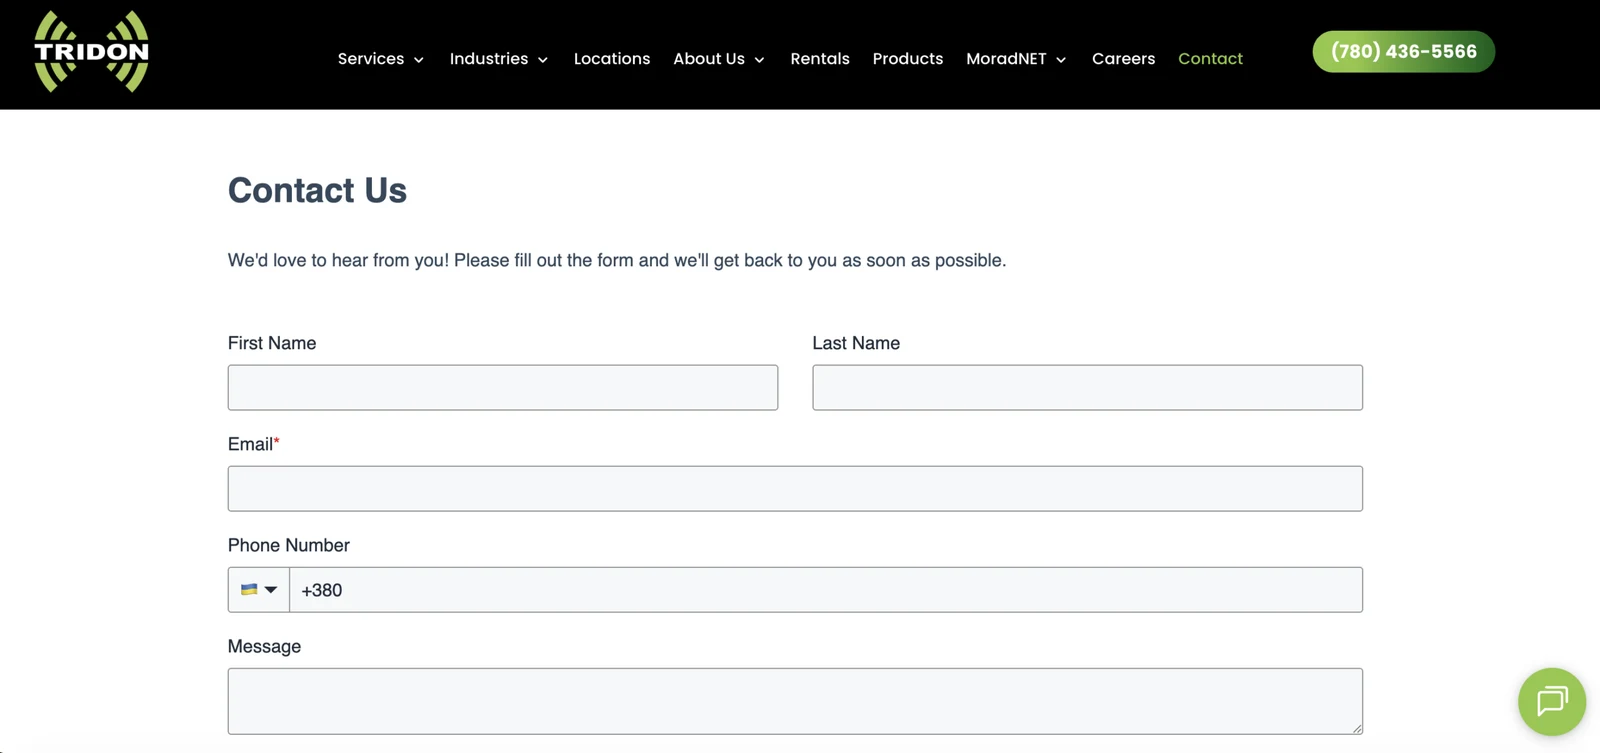The height and width of the screenshot is (753, 1600).
Task: Click the Phone Number input with +380
Action: point(826,590)
